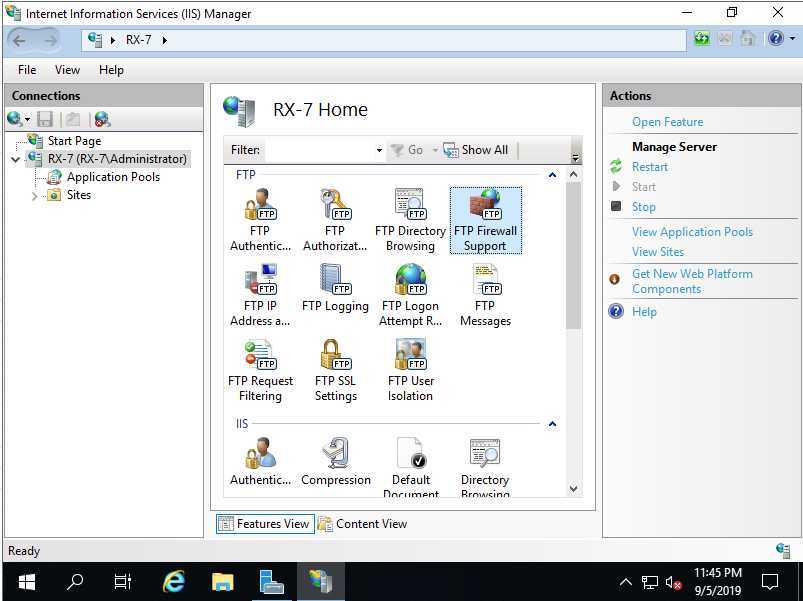Open the FTP SSL Settings feature
Viewport: 803px width, 601px height.
coord(335,370)
